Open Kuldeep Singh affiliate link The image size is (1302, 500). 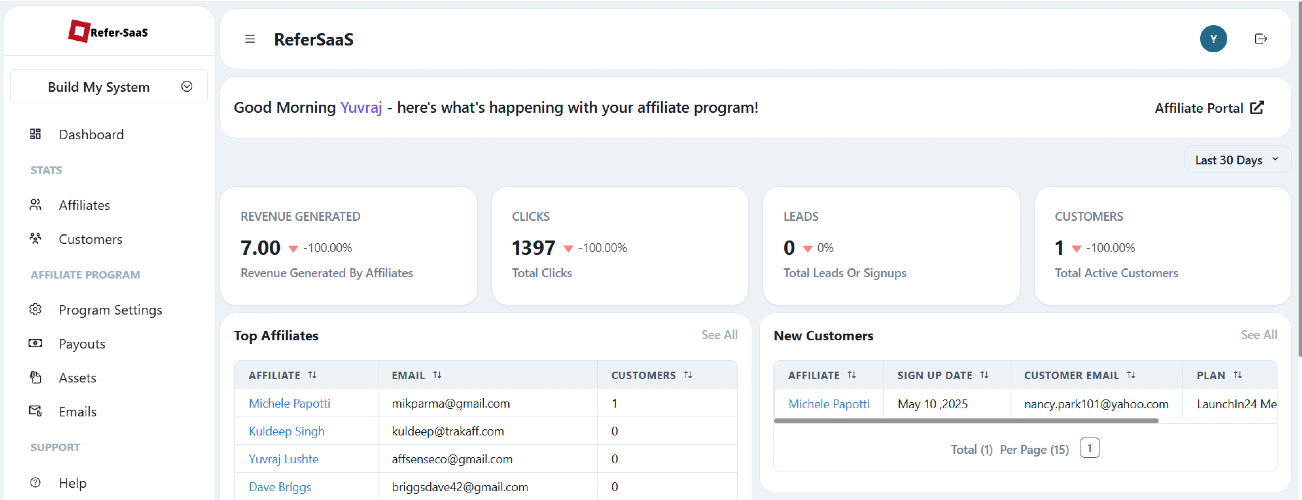coord(286,431)
